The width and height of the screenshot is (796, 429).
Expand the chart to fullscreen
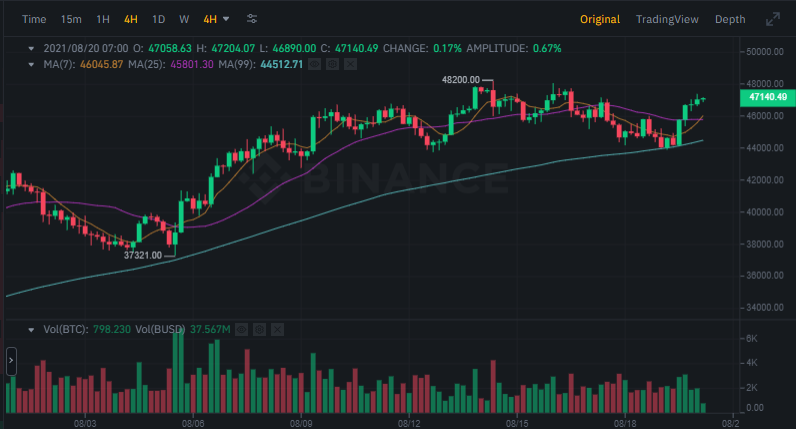(x=772, y=19)
